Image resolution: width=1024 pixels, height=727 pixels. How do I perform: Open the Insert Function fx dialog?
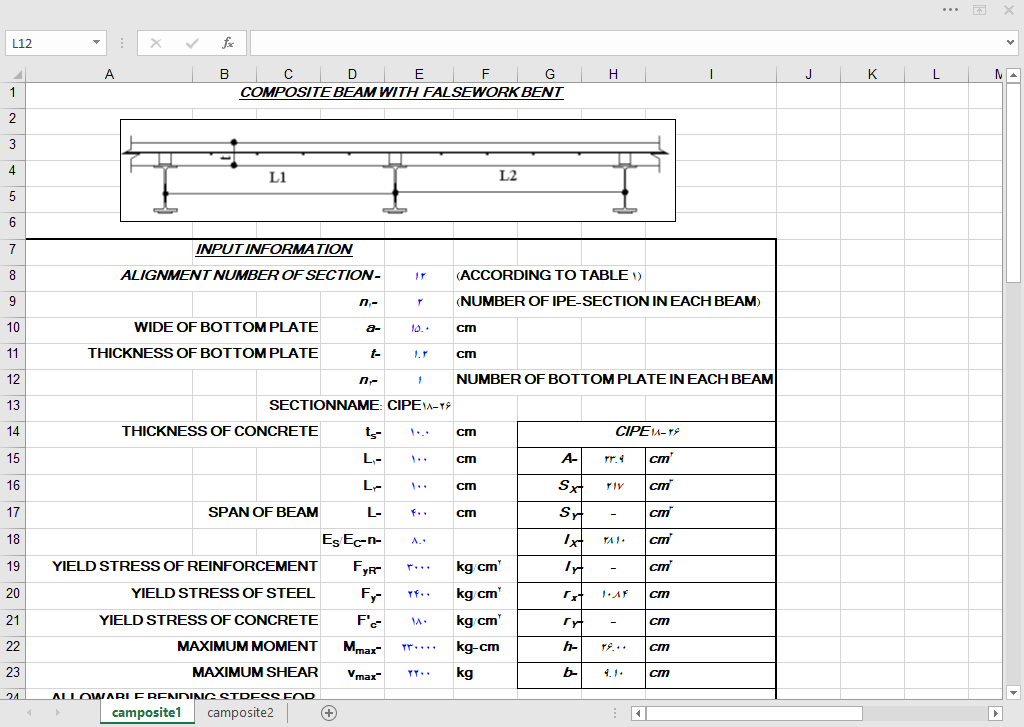(228, 43)
